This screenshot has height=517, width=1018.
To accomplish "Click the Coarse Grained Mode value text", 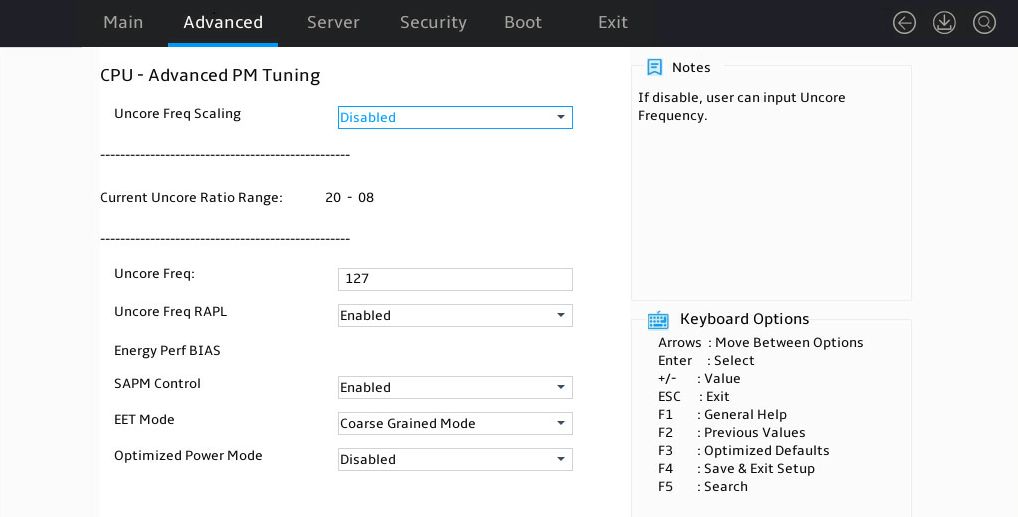I will 408,423.
